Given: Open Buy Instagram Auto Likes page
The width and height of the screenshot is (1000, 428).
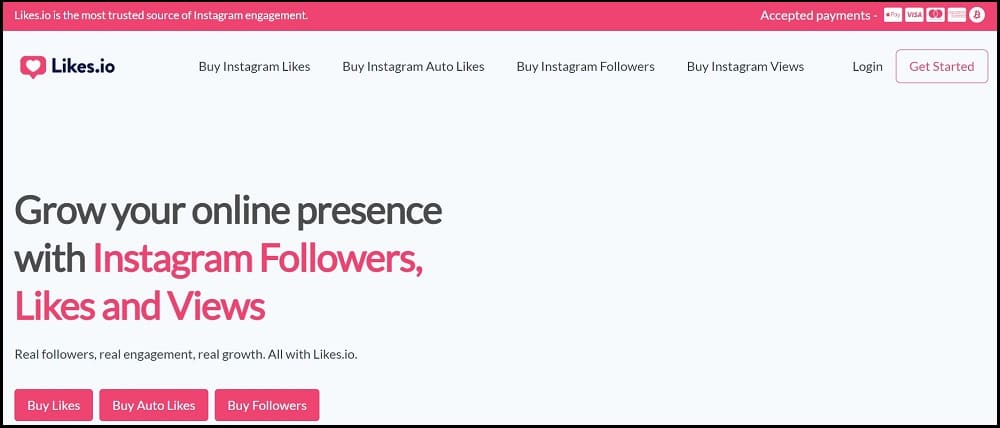Looking at the screenshot, I should (x=413, y=66).
